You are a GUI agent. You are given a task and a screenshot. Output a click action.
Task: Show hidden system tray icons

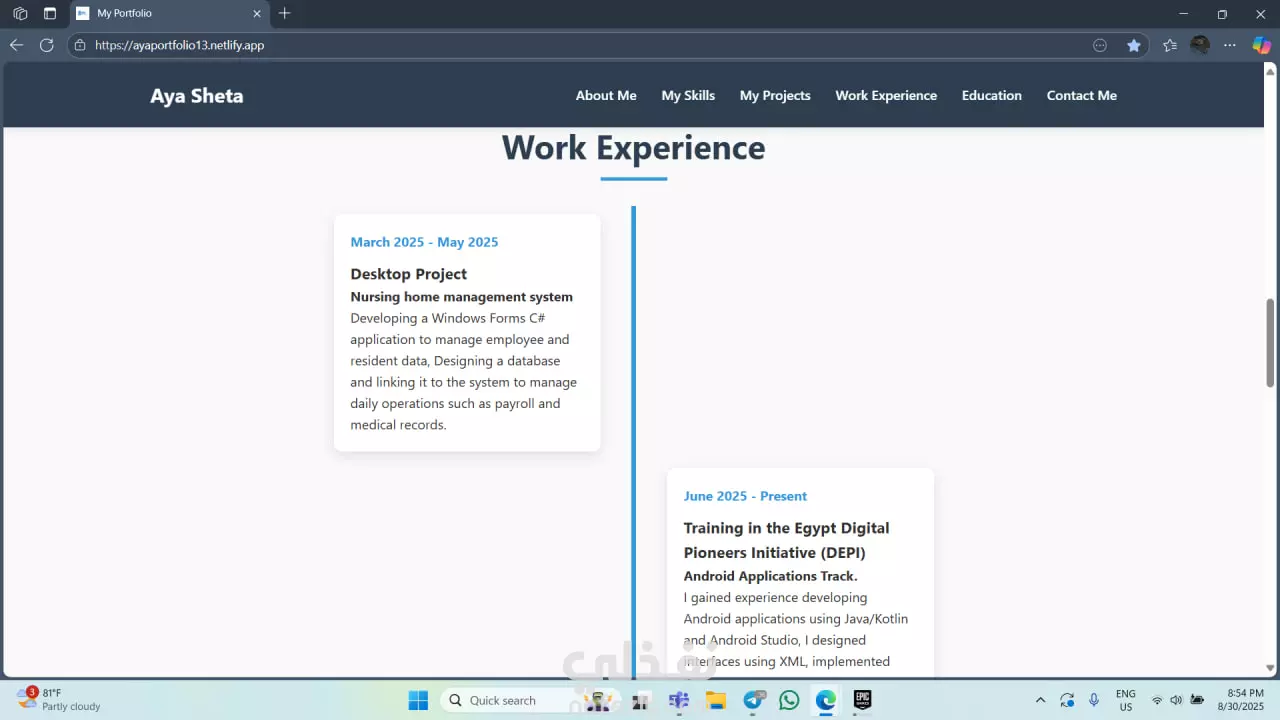[x=1040, y=700]
